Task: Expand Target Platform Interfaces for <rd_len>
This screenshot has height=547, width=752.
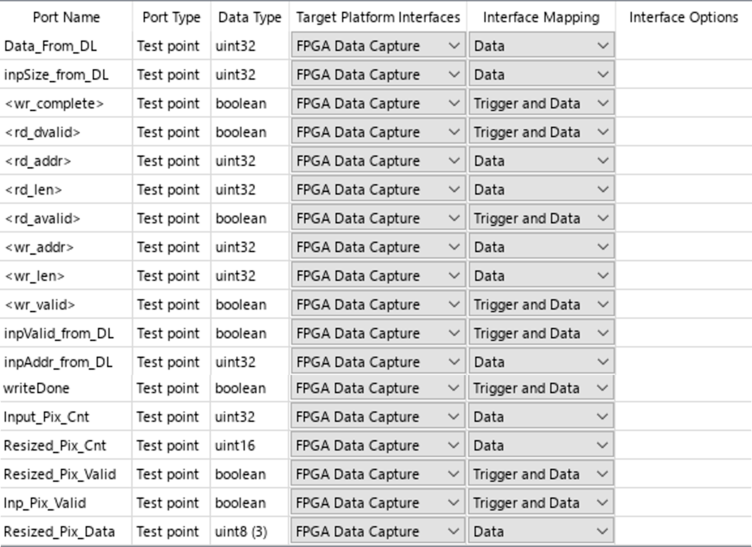Action: [x=377, y=189]
